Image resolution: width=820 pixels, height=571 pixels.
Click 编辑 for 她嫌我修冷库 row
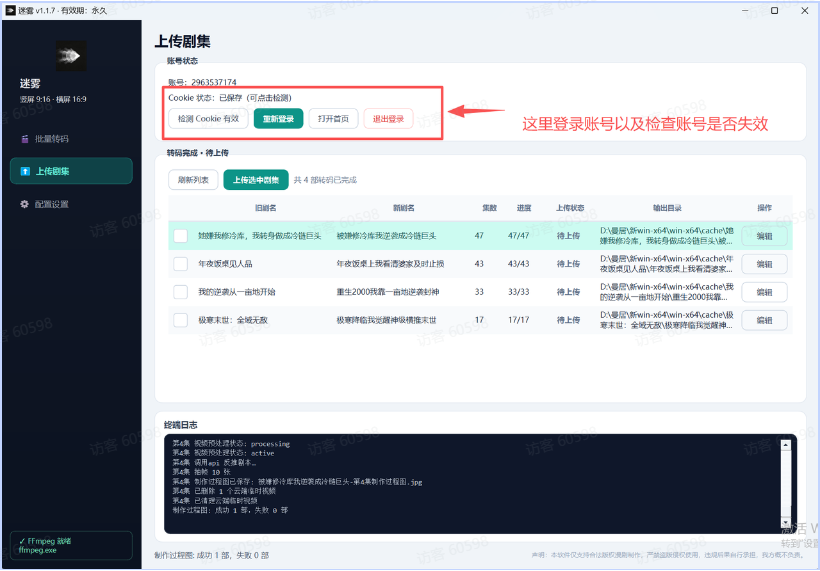pyautogui.click(x=765, y=236)
